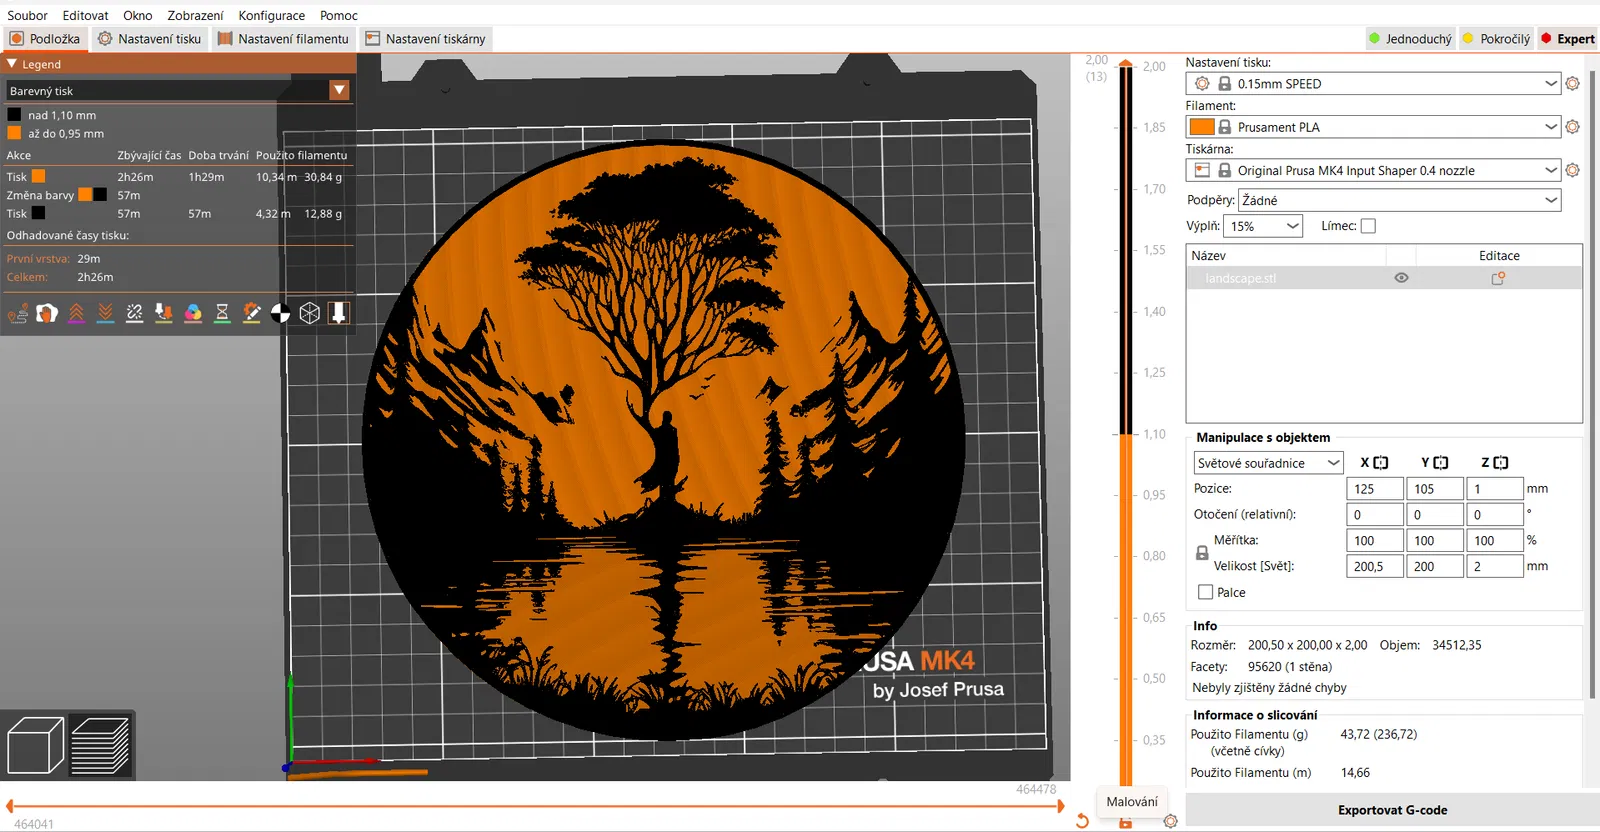Open the Prusament PLA filament dropdown
1600x832 pixels.
click(x=1374, y=127)
